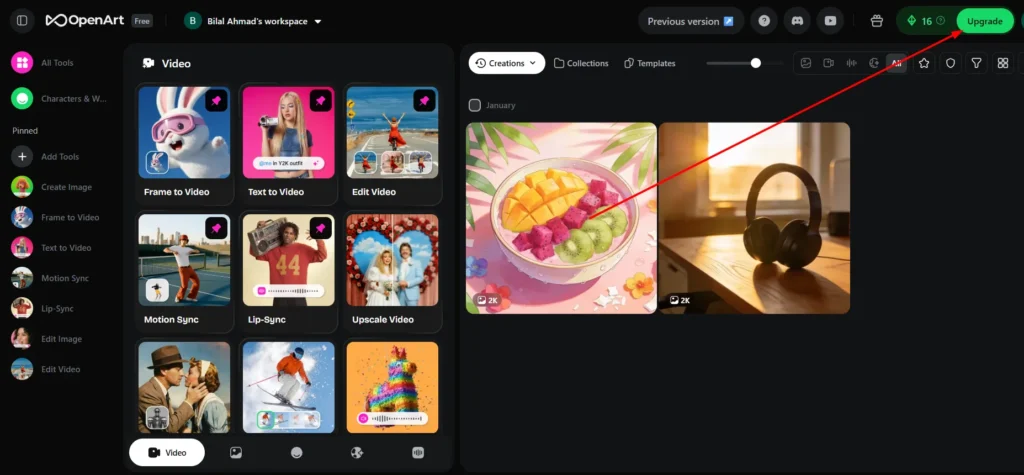
Task: Open the skier tool card
Action: [x=289, y=387]
